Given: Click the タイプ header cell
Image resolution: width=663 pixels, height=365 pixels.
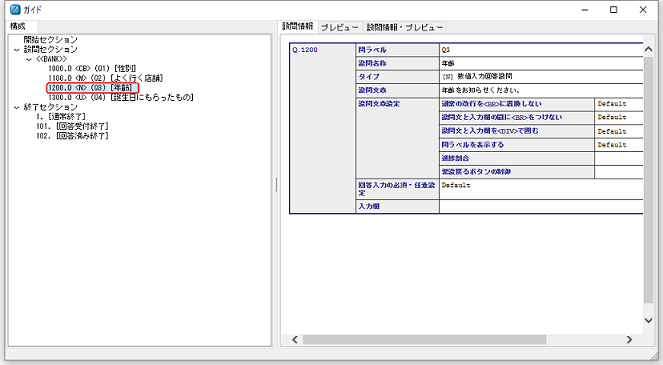Looking at the screenshot, I should 397,77.
